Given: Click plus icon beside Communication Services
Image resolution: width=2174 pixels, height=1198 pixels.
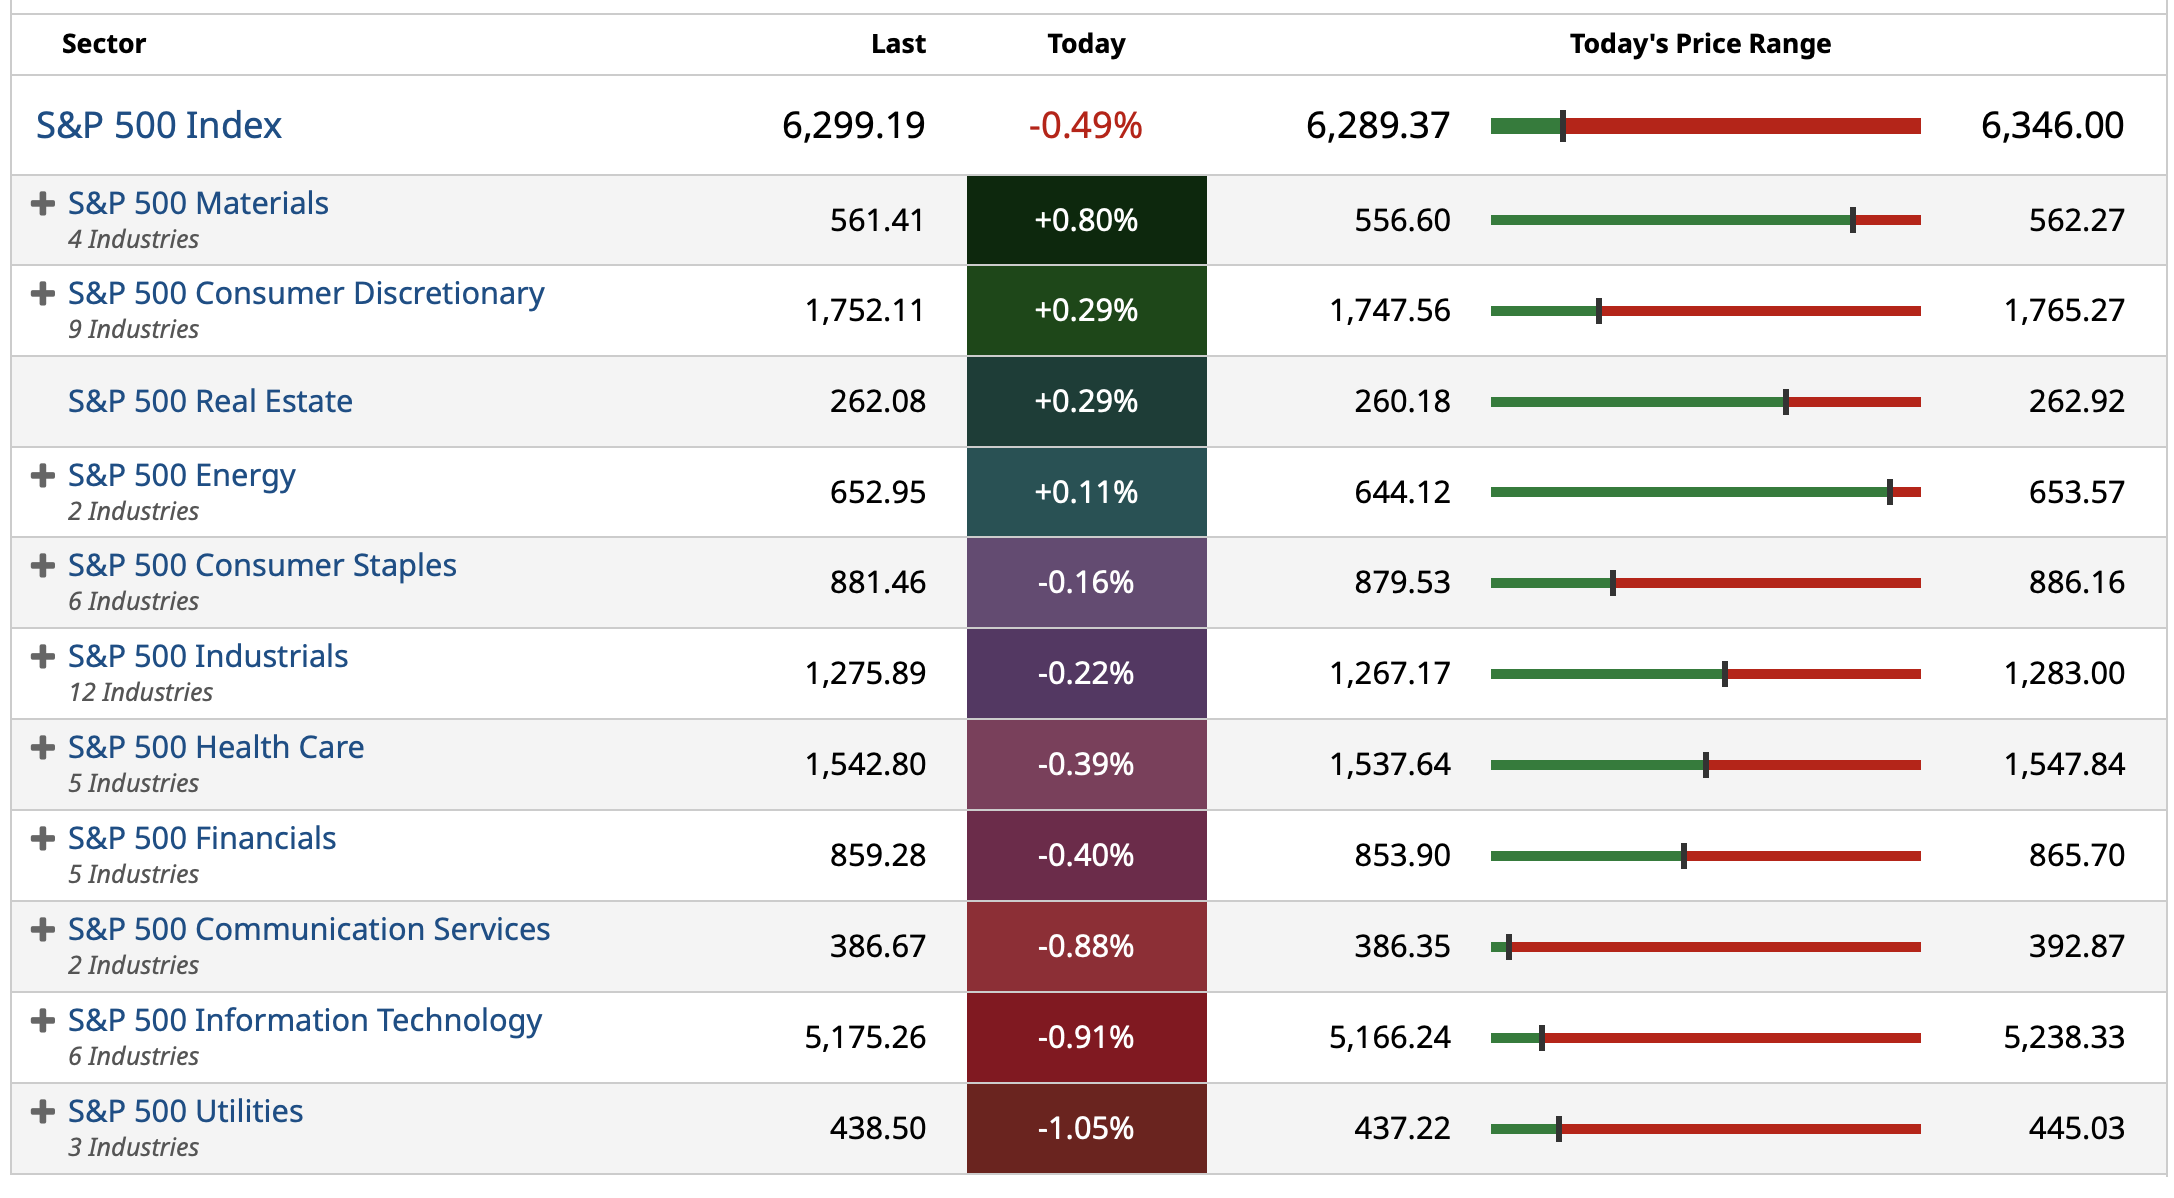Looking at the screenshot, I should [x=42, y=930].
